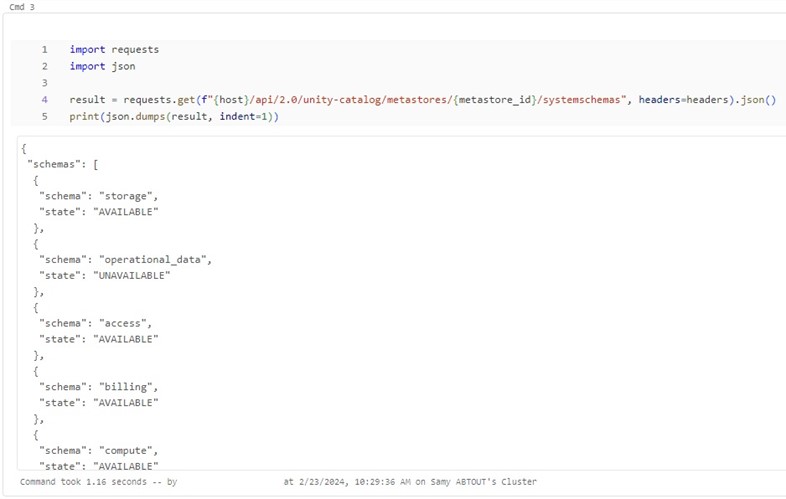Select line number 1 in code gutter
Viewport: 786px width, 499px height.
45,50
